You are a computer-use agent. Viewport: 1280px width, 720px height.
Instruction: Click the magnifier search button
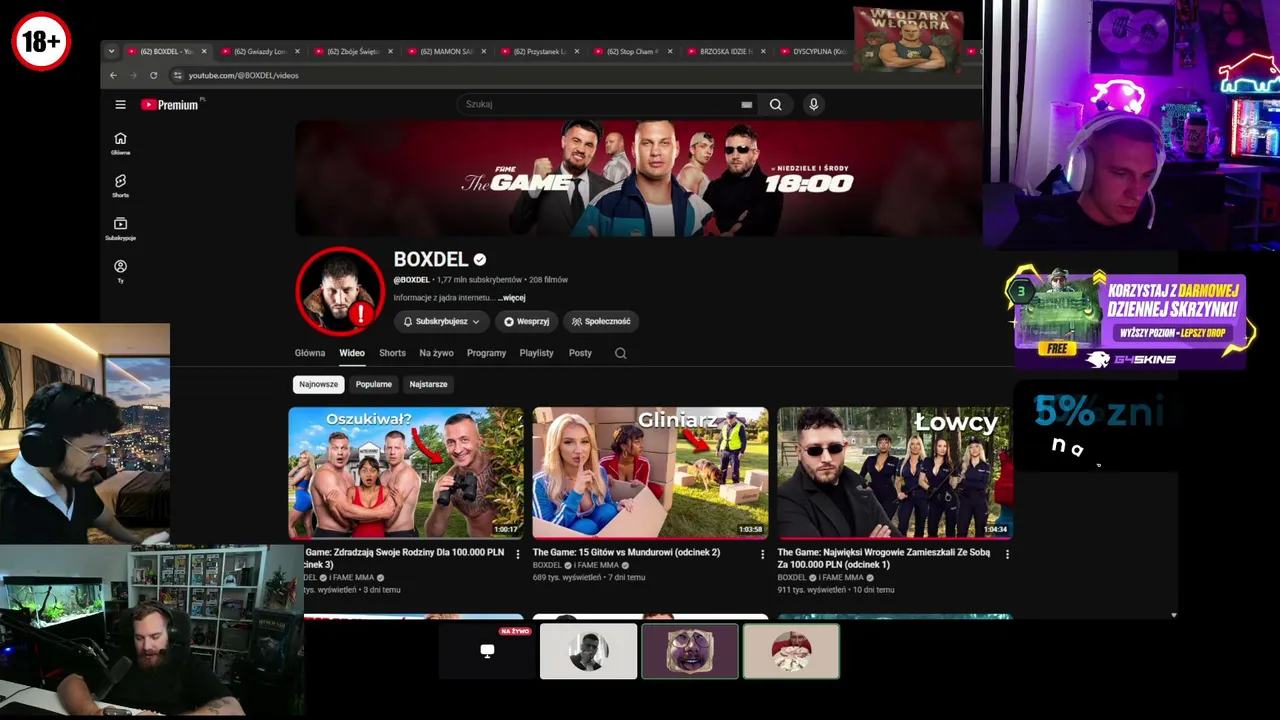click(775, 104)
